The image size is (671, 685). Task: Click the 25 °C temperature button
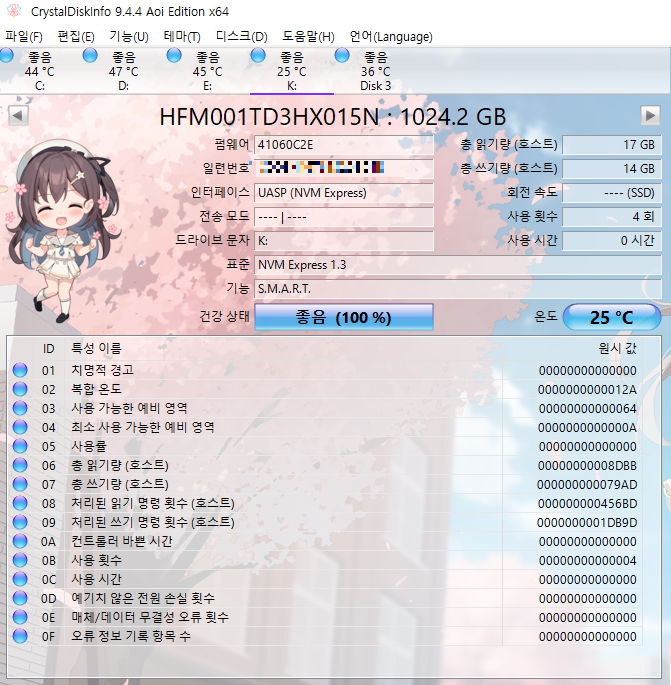tap(612, 317)
